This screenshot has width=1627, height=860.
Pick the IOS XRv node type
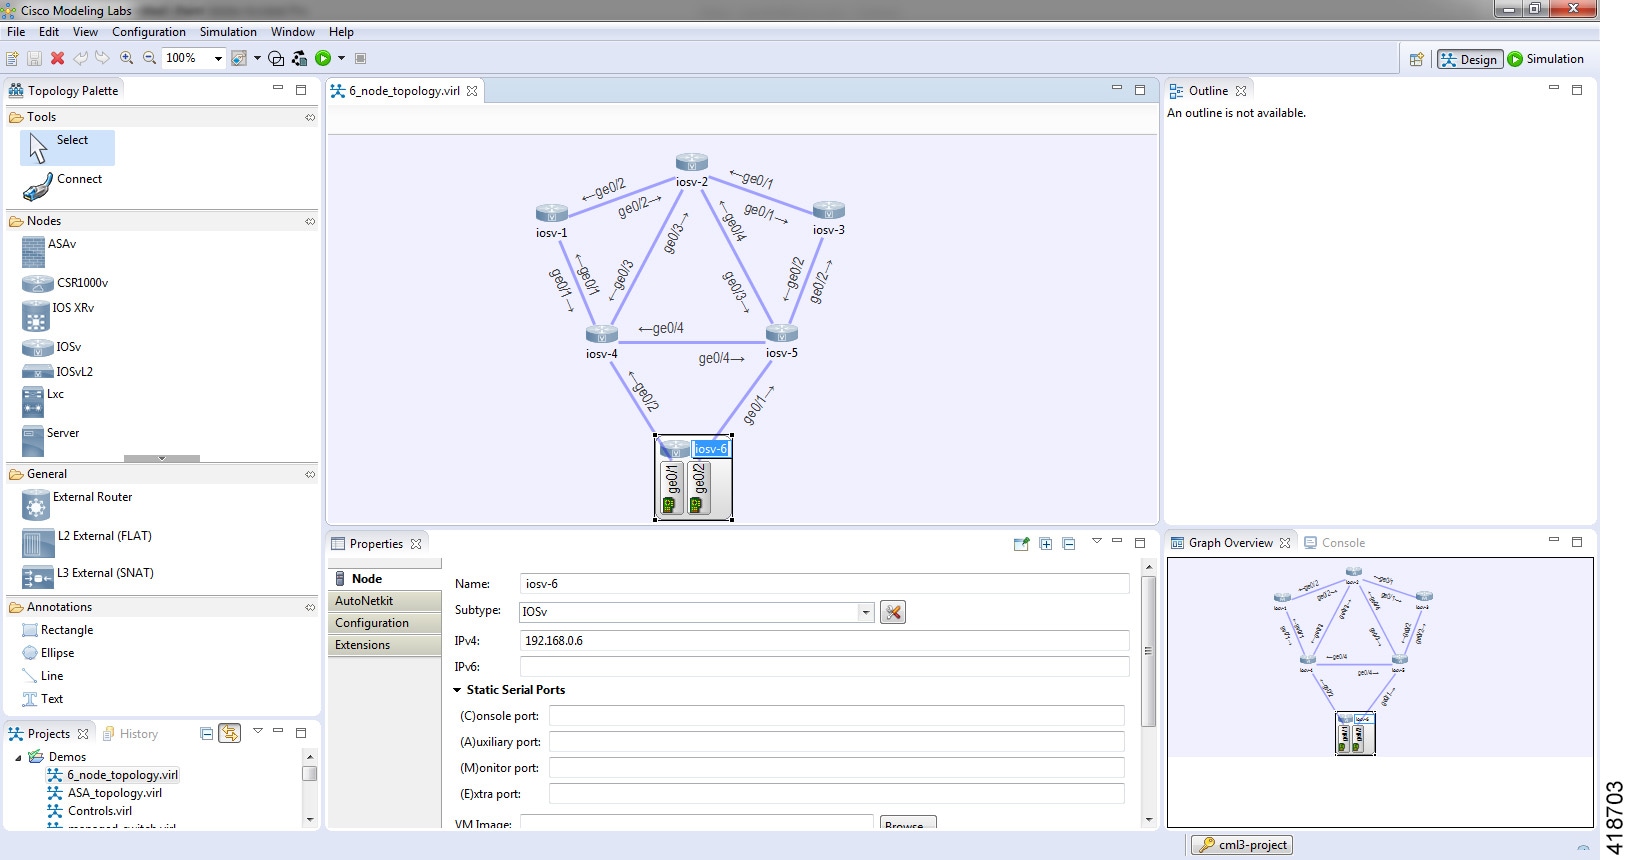pyautogui.click(x=58, y=315)
